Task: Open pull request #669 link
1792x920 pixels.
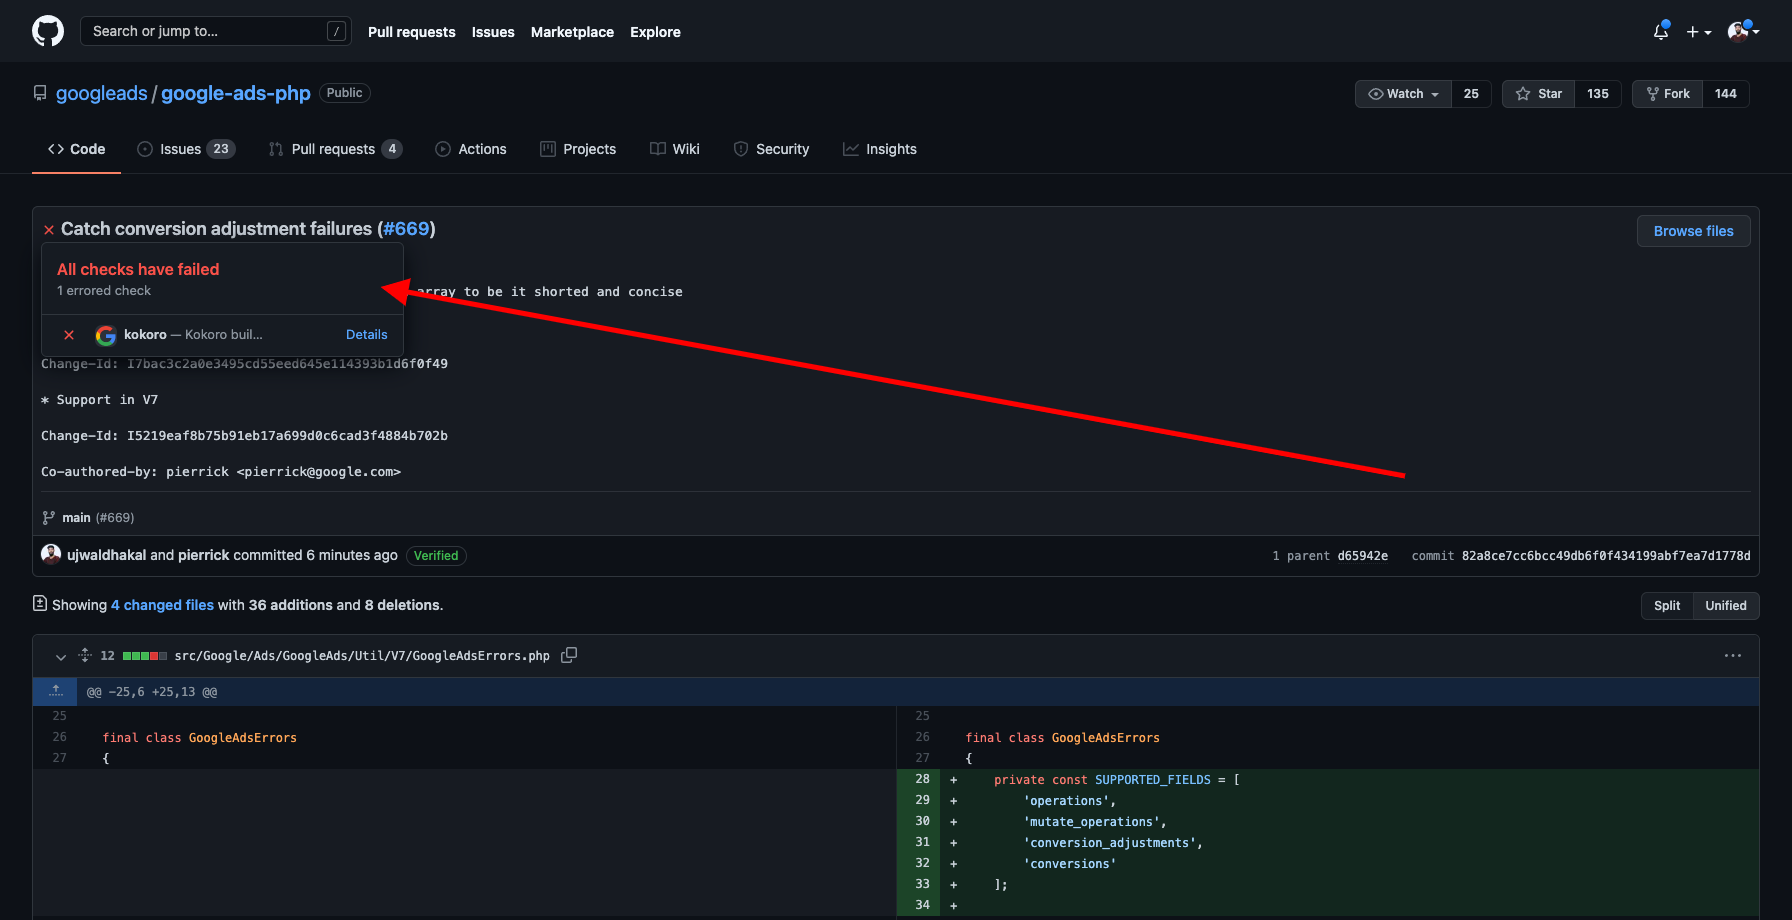Action: [x=406, y=228]
